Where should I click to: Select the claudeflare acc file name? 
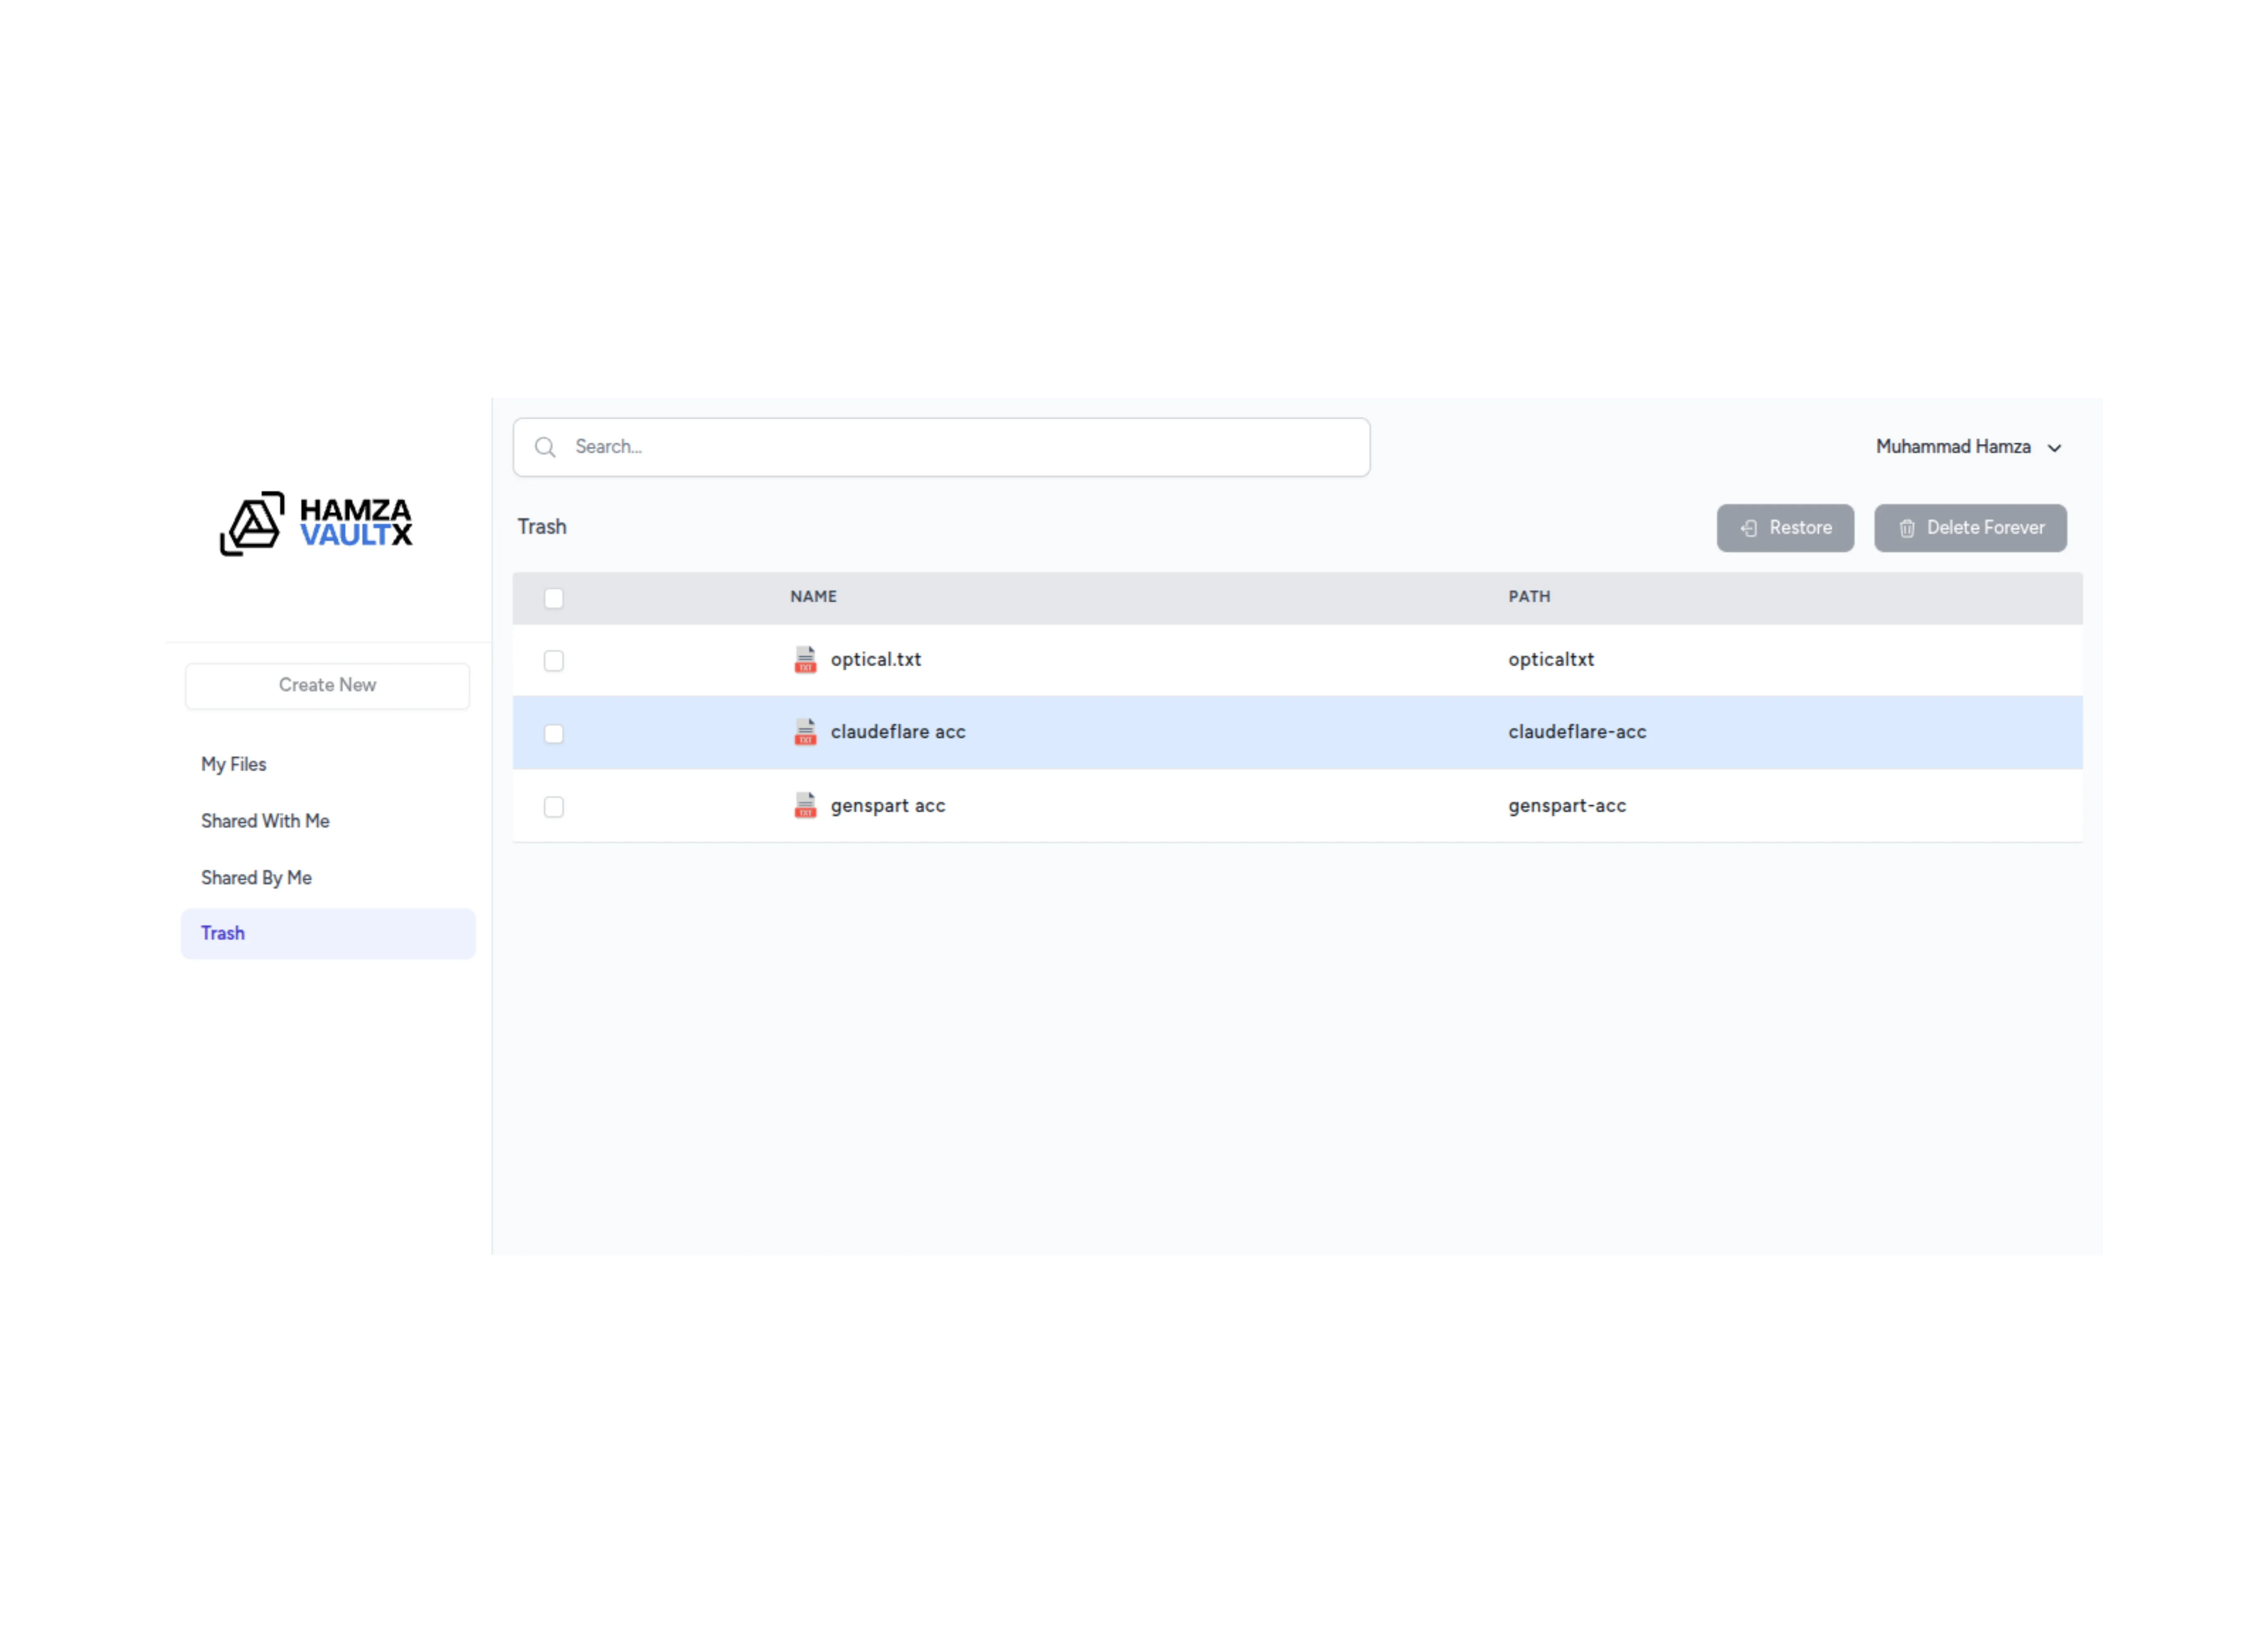pyautogui.click(x=898, y=732)
